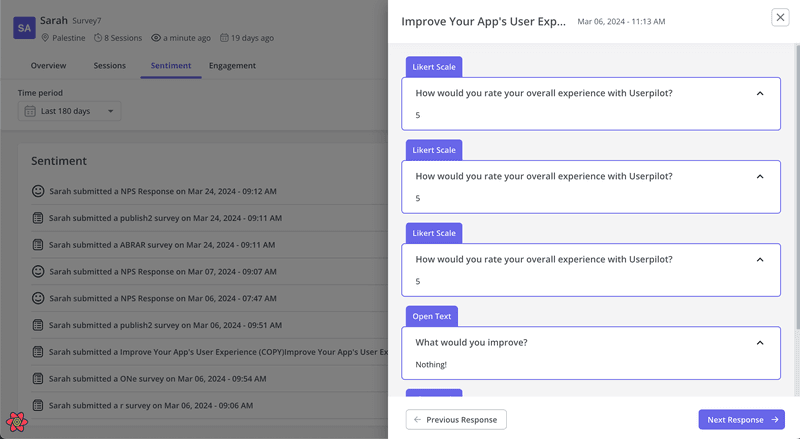
Task: Go to the Next Response
Action: [x=741, y=420]
